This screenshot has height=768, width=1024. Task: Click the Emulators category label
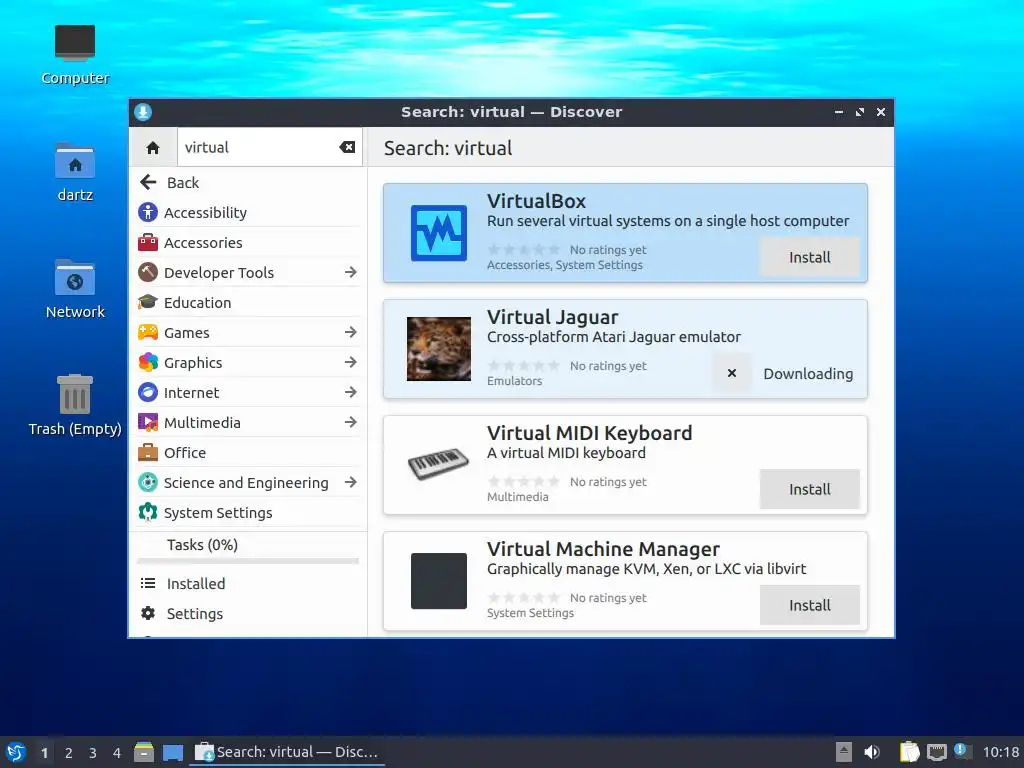coord(515,381)
